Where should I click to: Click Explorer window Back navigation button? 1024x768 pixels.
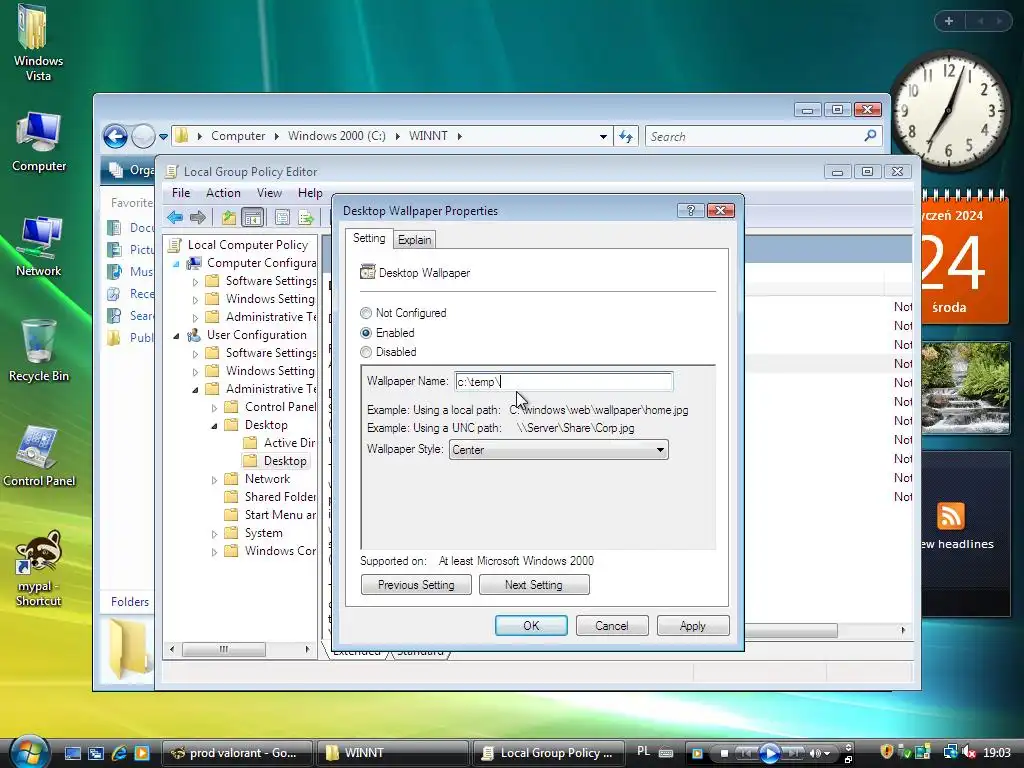click(x=116, y=136)
